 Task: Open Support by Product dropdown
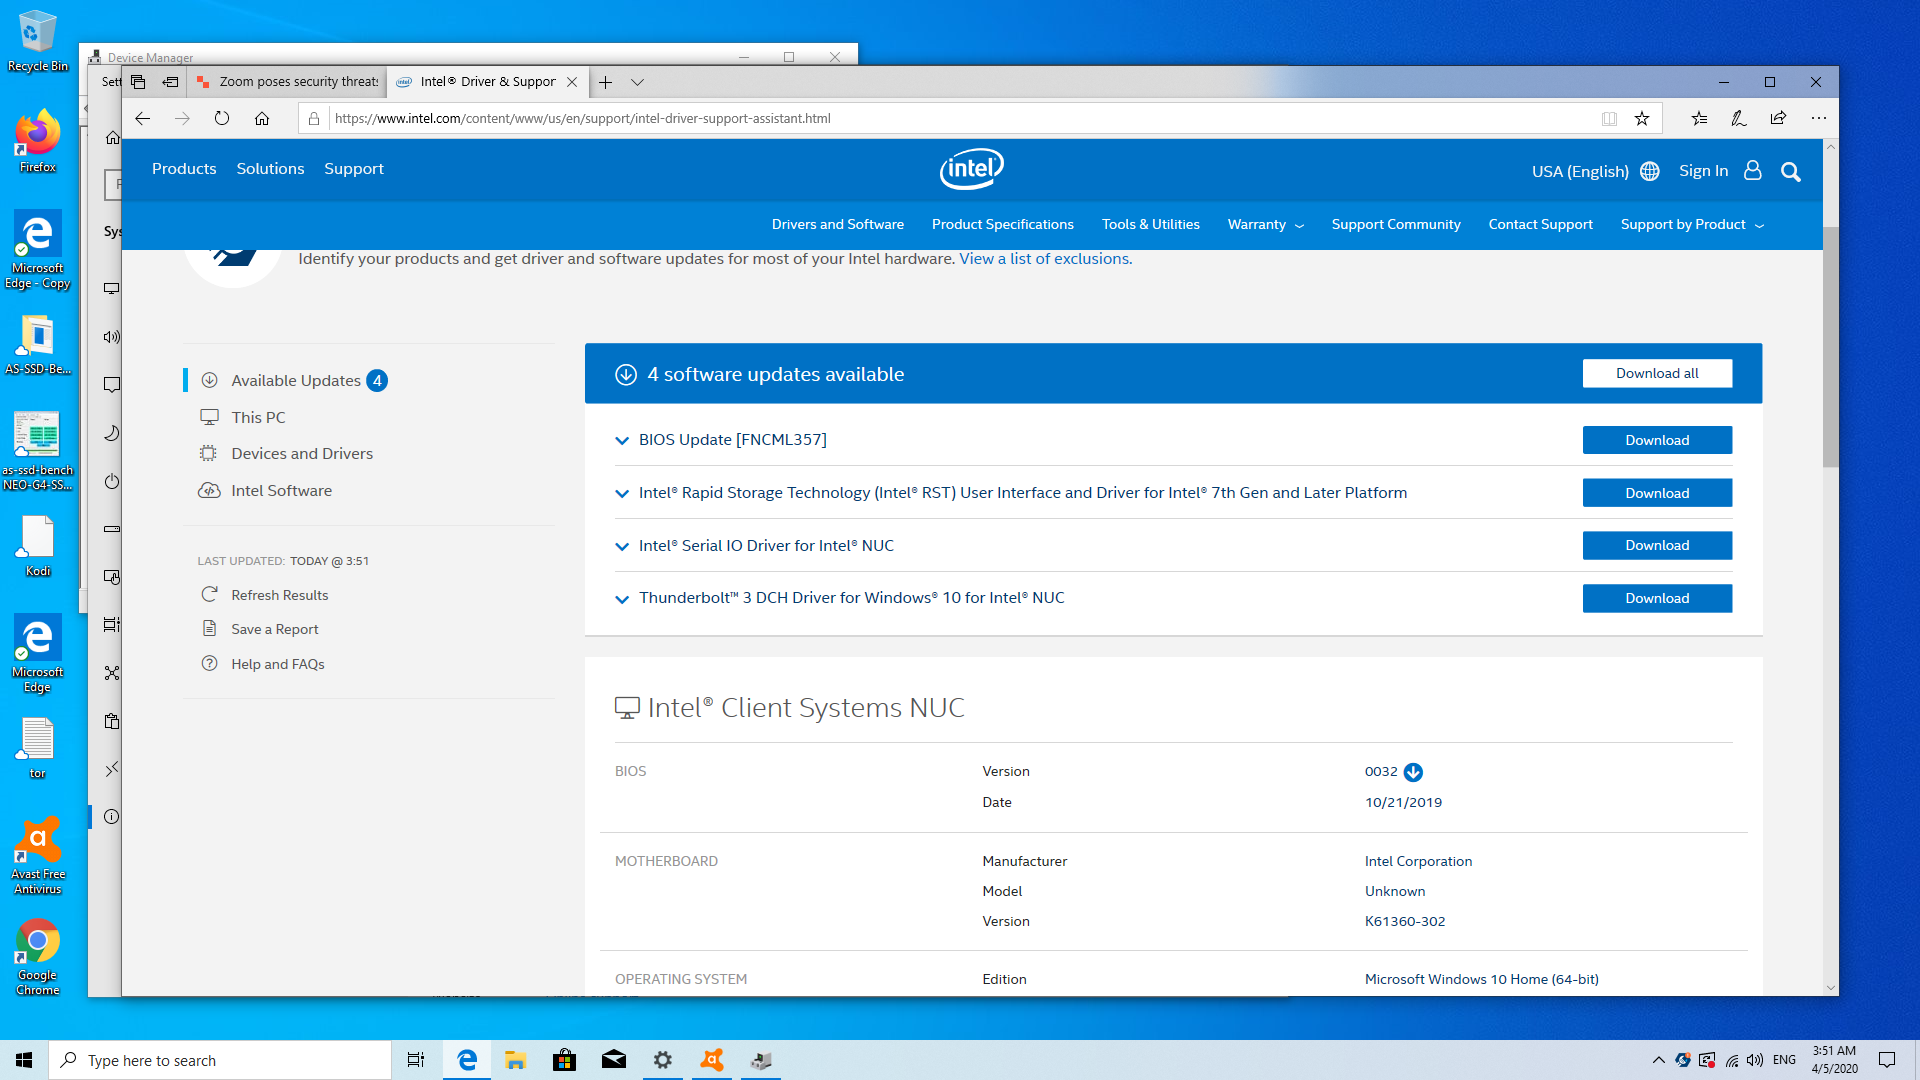point(1691,225)
